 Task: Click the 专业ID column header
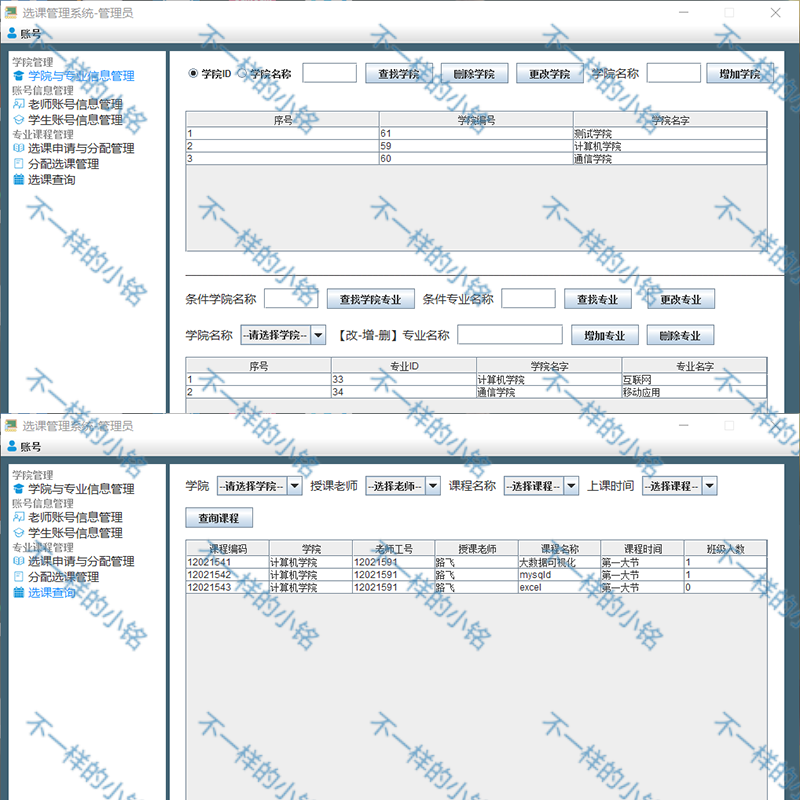point(404,366)
